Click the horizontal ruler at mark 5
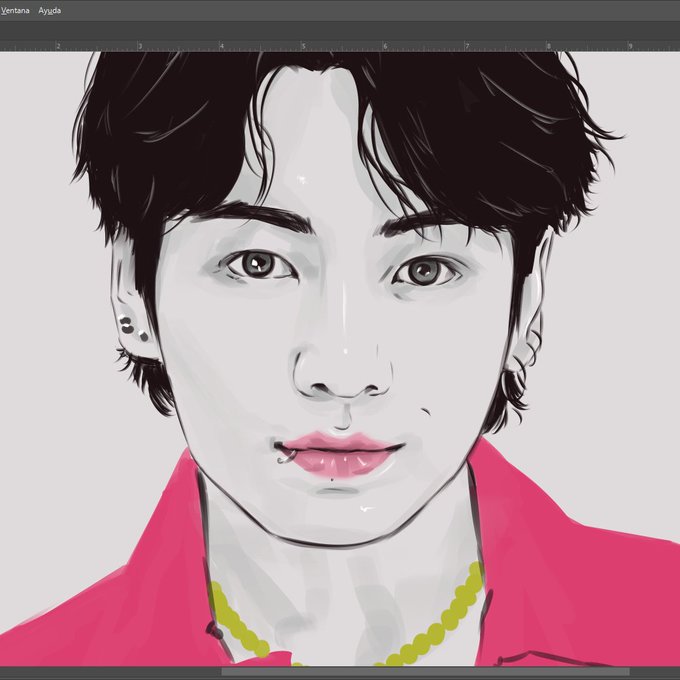The height and width of the screenshot is (680, 680). pyautogui.click(x=303, y=46)
